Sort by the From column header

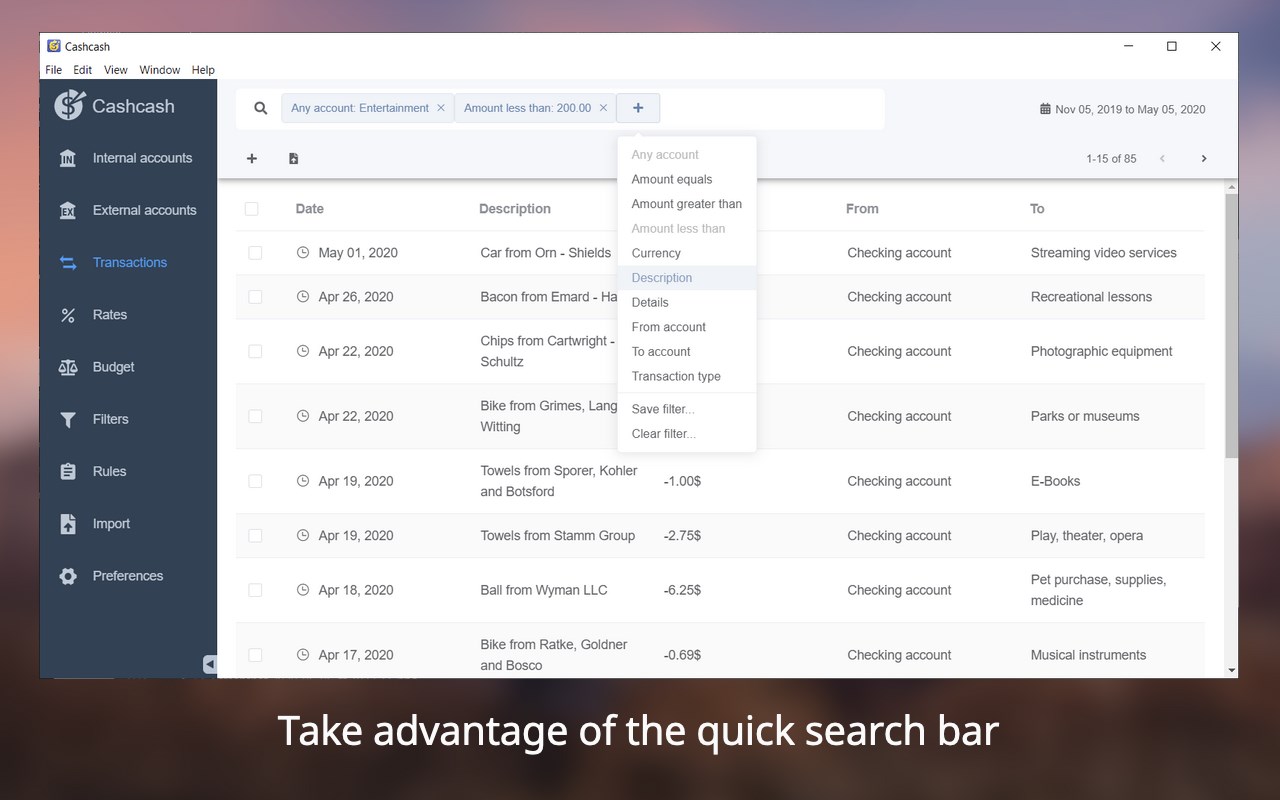click(x=862, y=209)
